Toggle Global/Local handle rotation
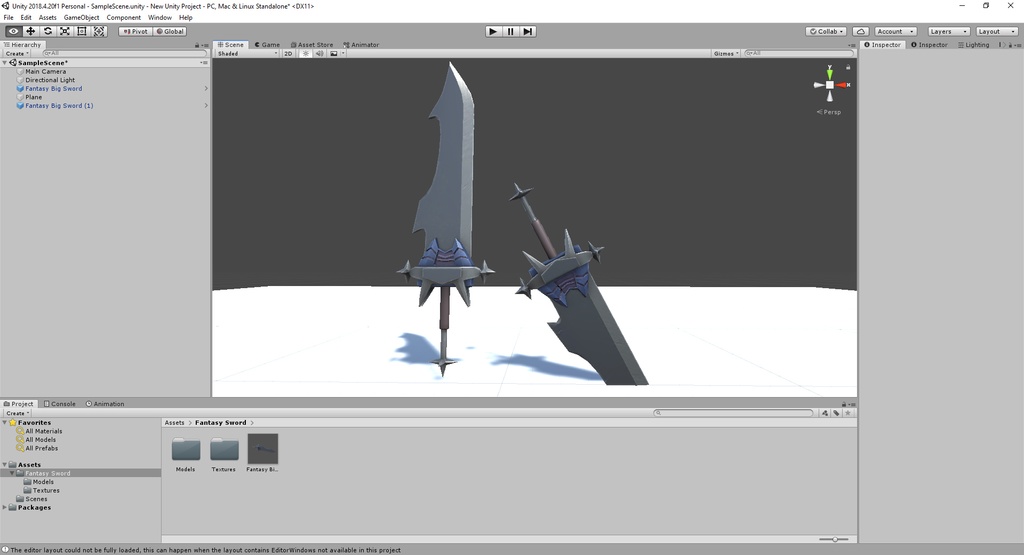The image size is (1024, 555). coord(170,31)
